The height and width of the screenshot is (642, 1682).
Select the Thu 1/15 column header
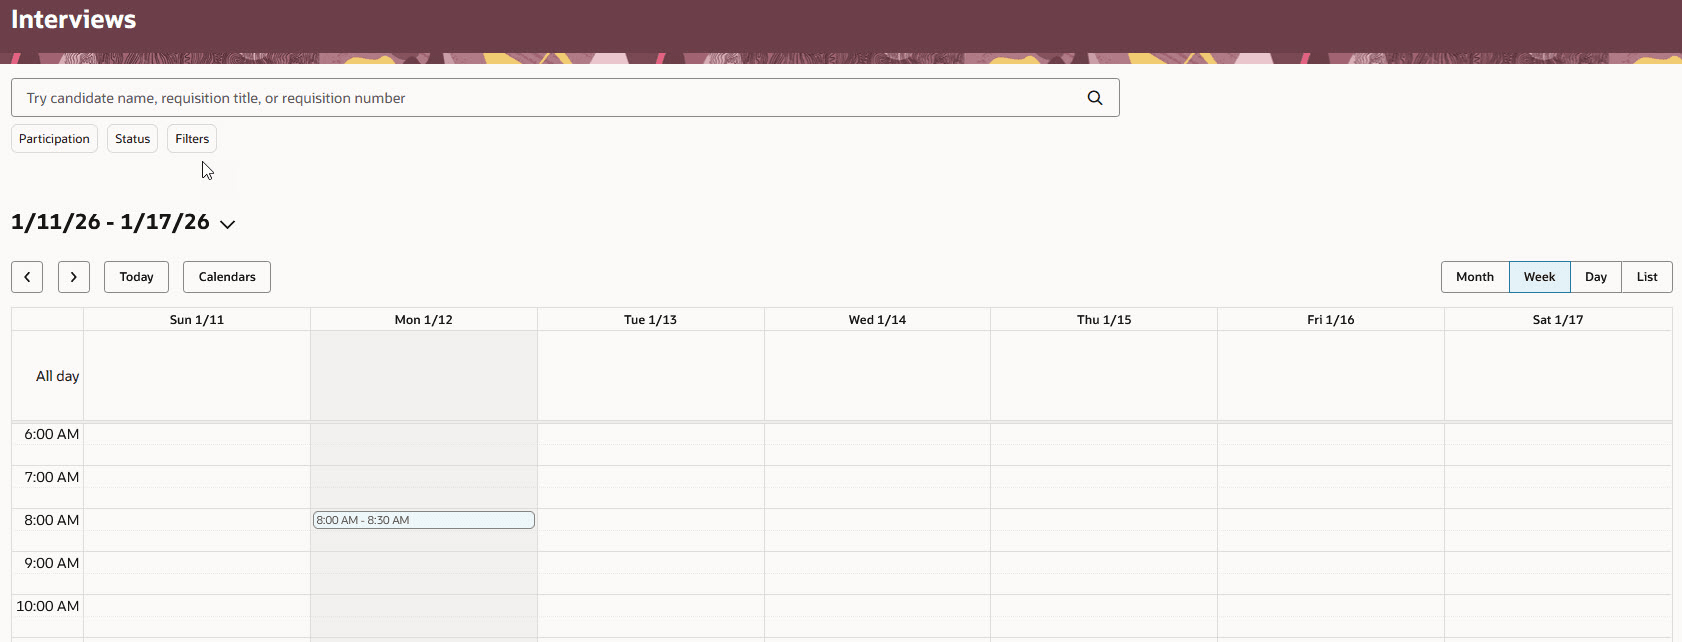pyautogui.click(x=1104, y=320)
